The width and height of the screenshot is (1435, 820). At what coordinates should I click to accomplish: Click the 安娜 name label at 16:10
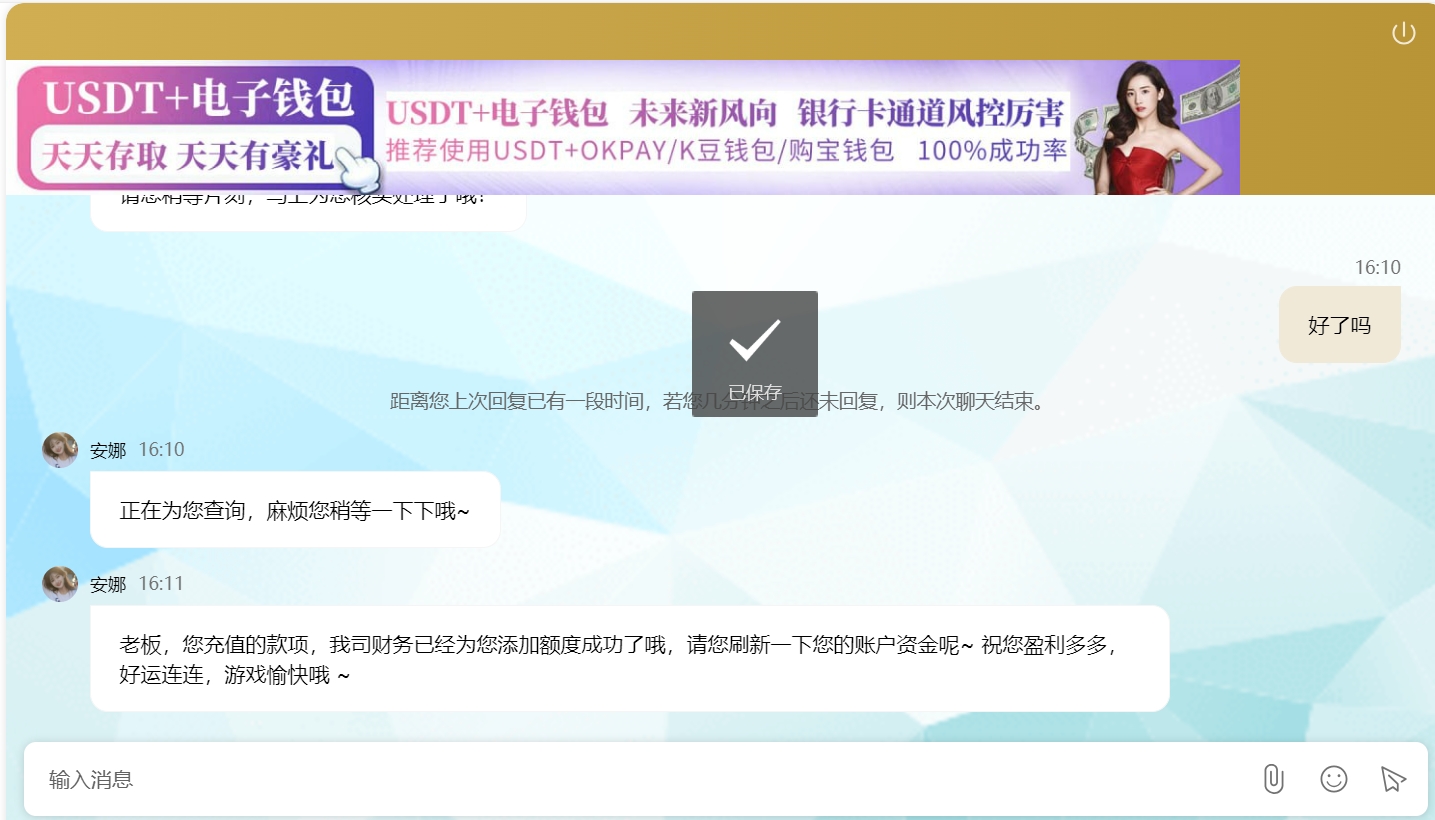[x=108, y=450]
